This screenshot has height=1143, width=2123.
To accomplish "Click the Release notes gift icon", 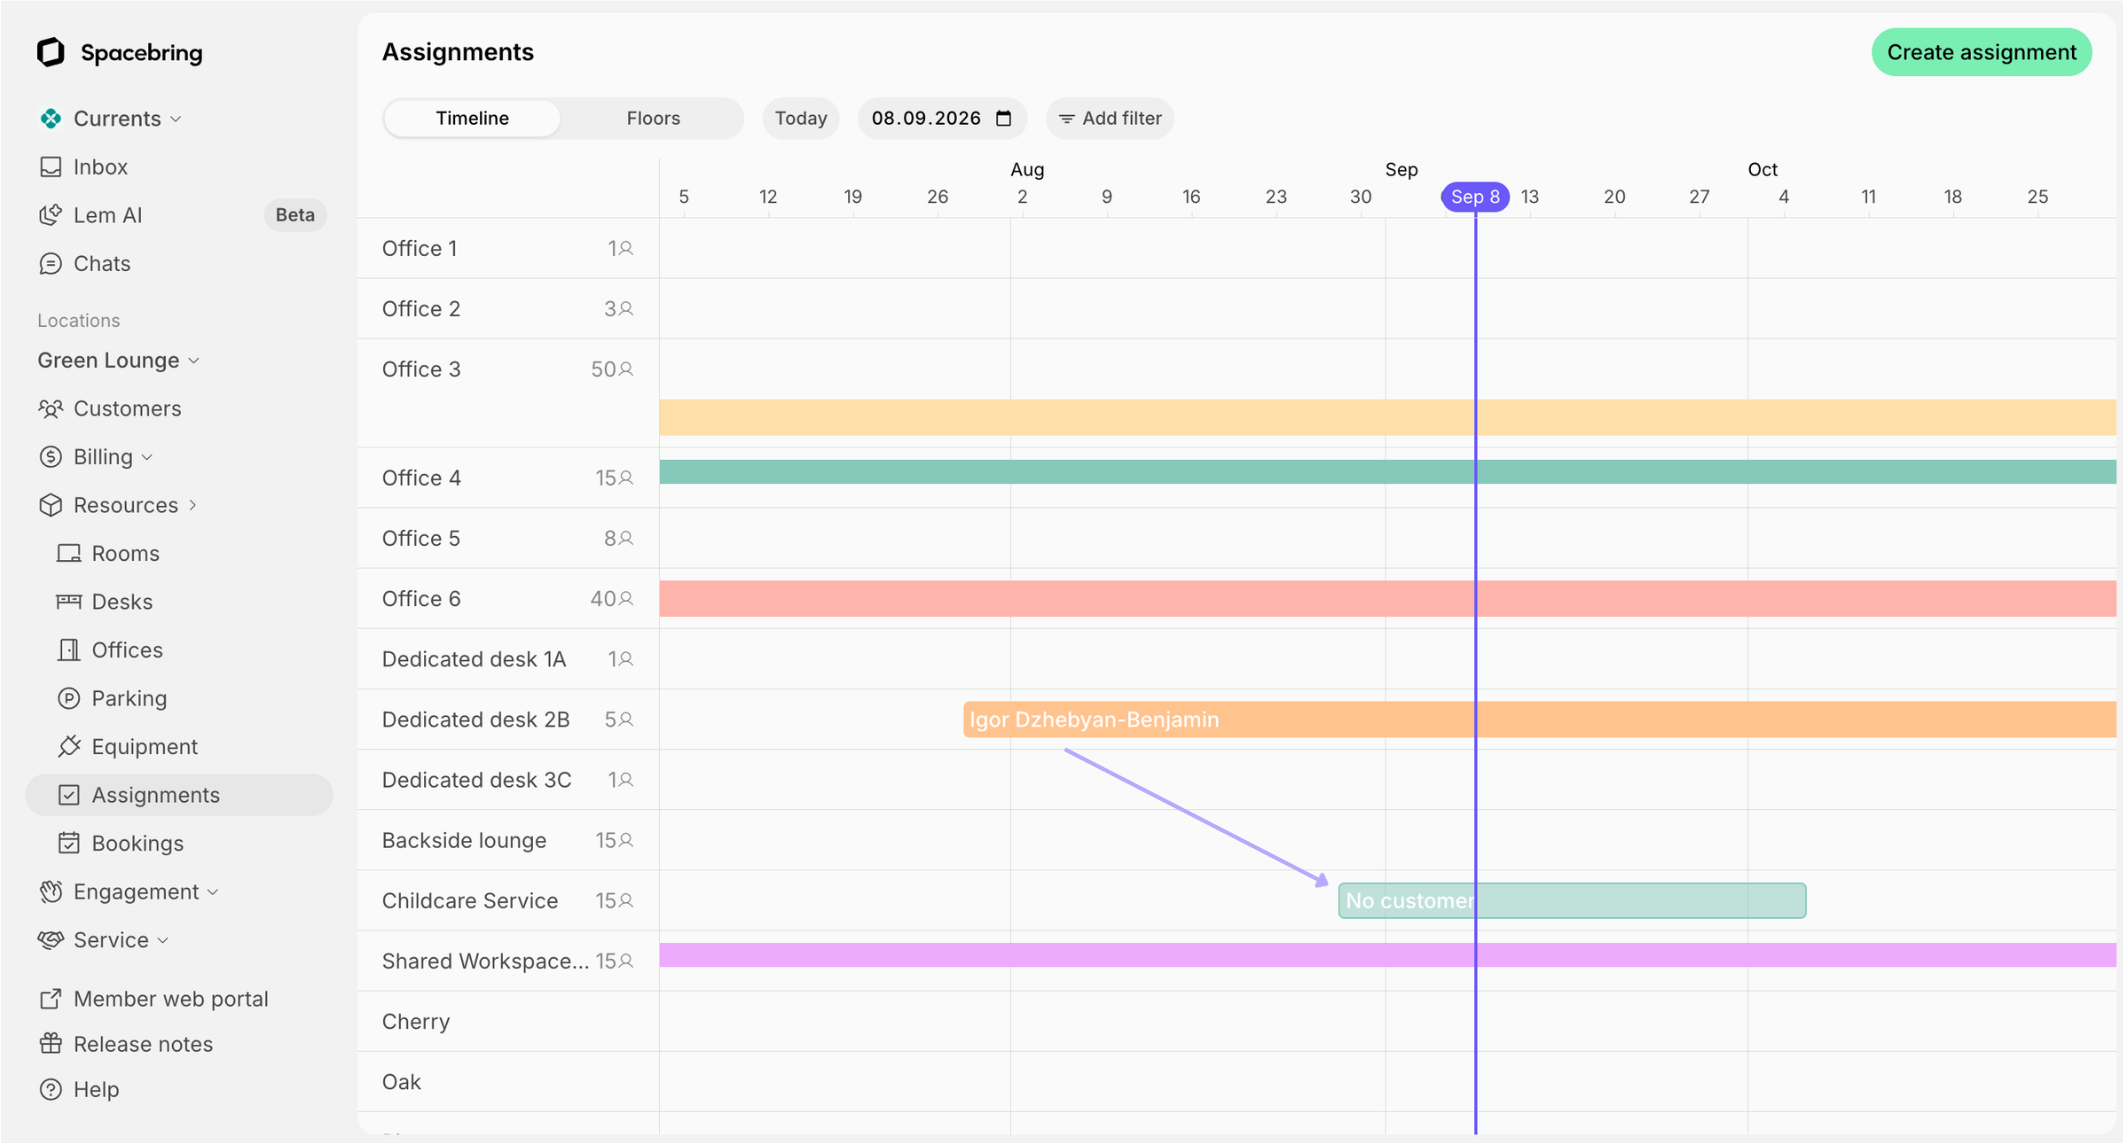I will pos(51,1044).
